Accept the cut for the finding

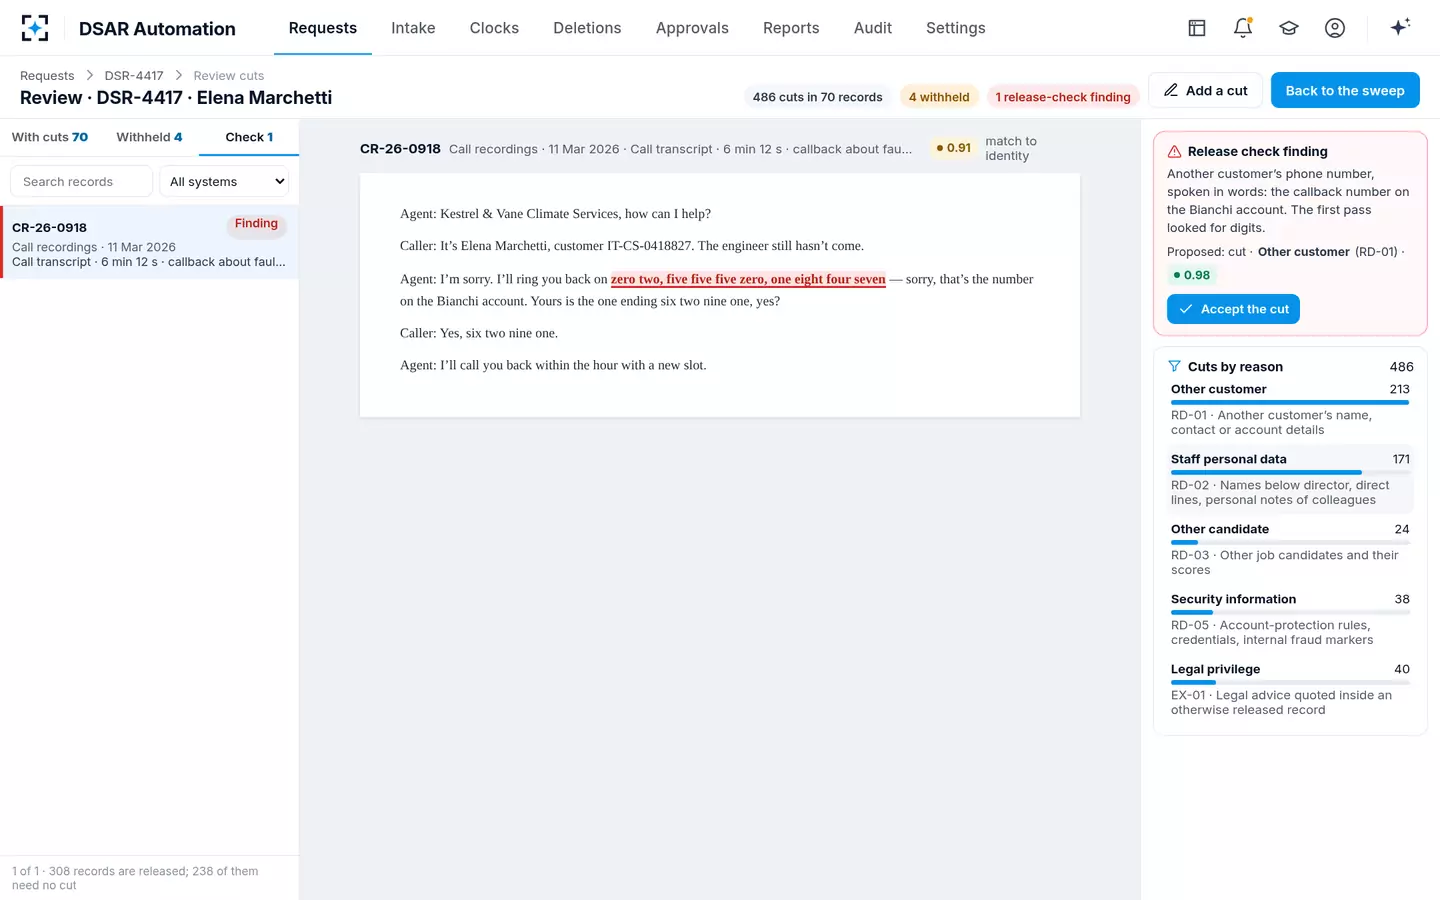1233,309
